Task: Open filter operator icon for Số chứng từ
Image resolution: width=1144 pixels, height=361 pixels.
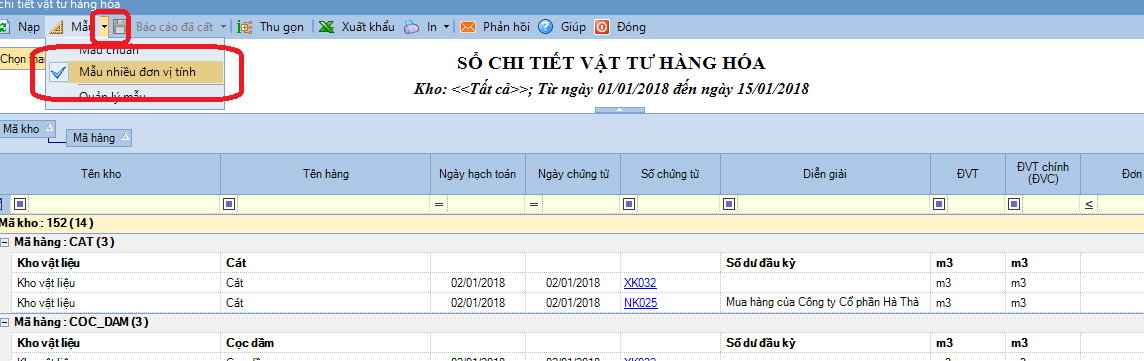Action: [x=629, y=203]
